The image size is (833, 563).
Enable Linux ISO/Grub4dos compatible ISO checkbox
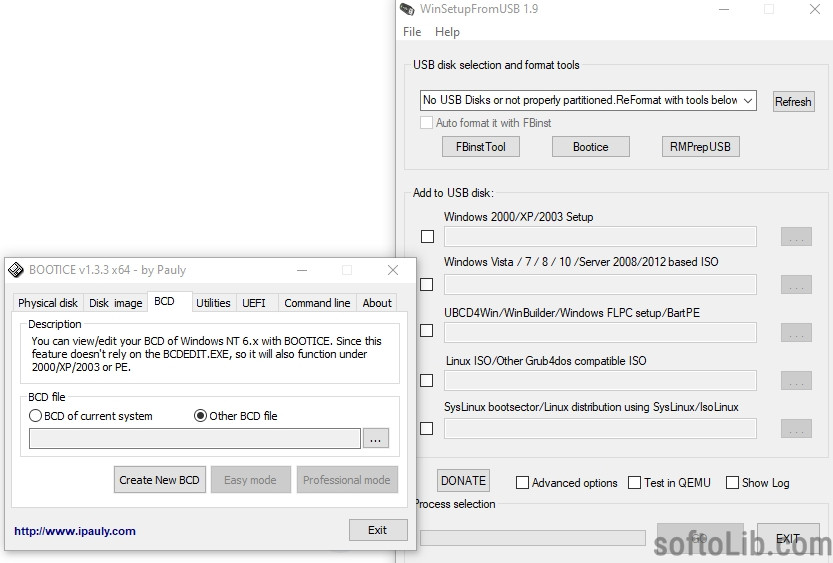point(427,381)
